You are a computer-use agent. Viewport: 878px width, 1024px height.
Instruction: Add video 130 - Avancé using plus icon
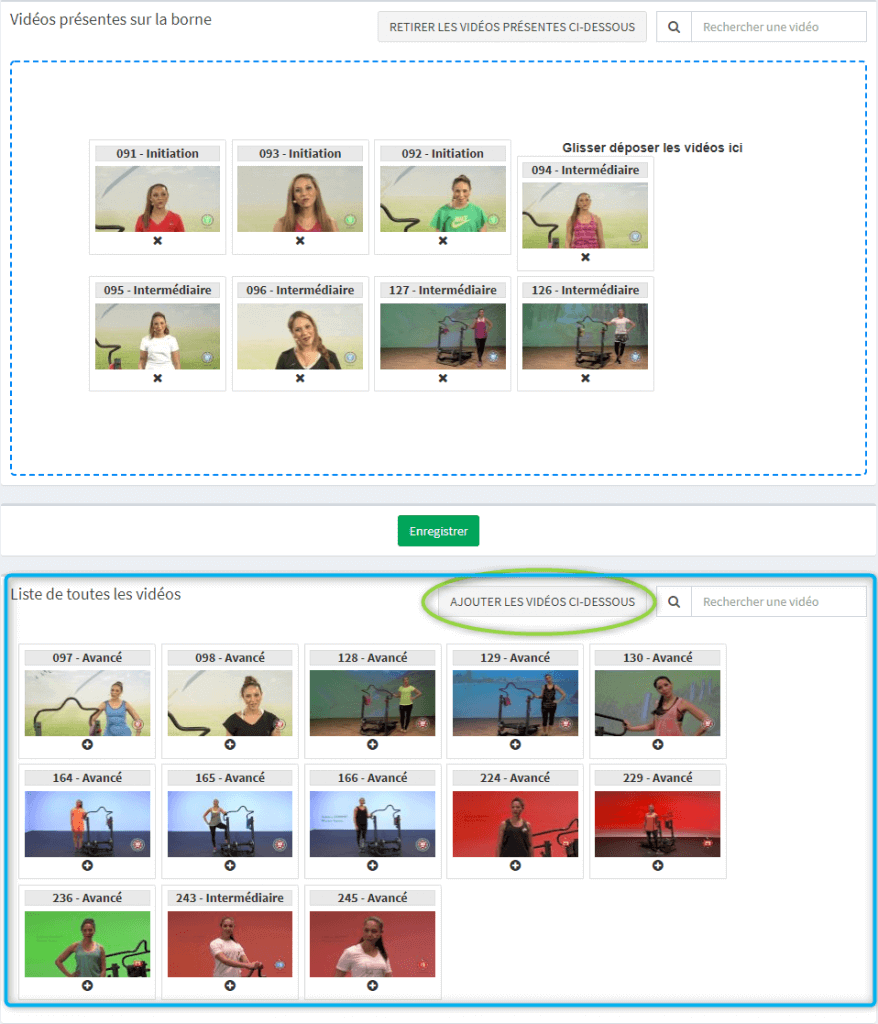(657, 745)
